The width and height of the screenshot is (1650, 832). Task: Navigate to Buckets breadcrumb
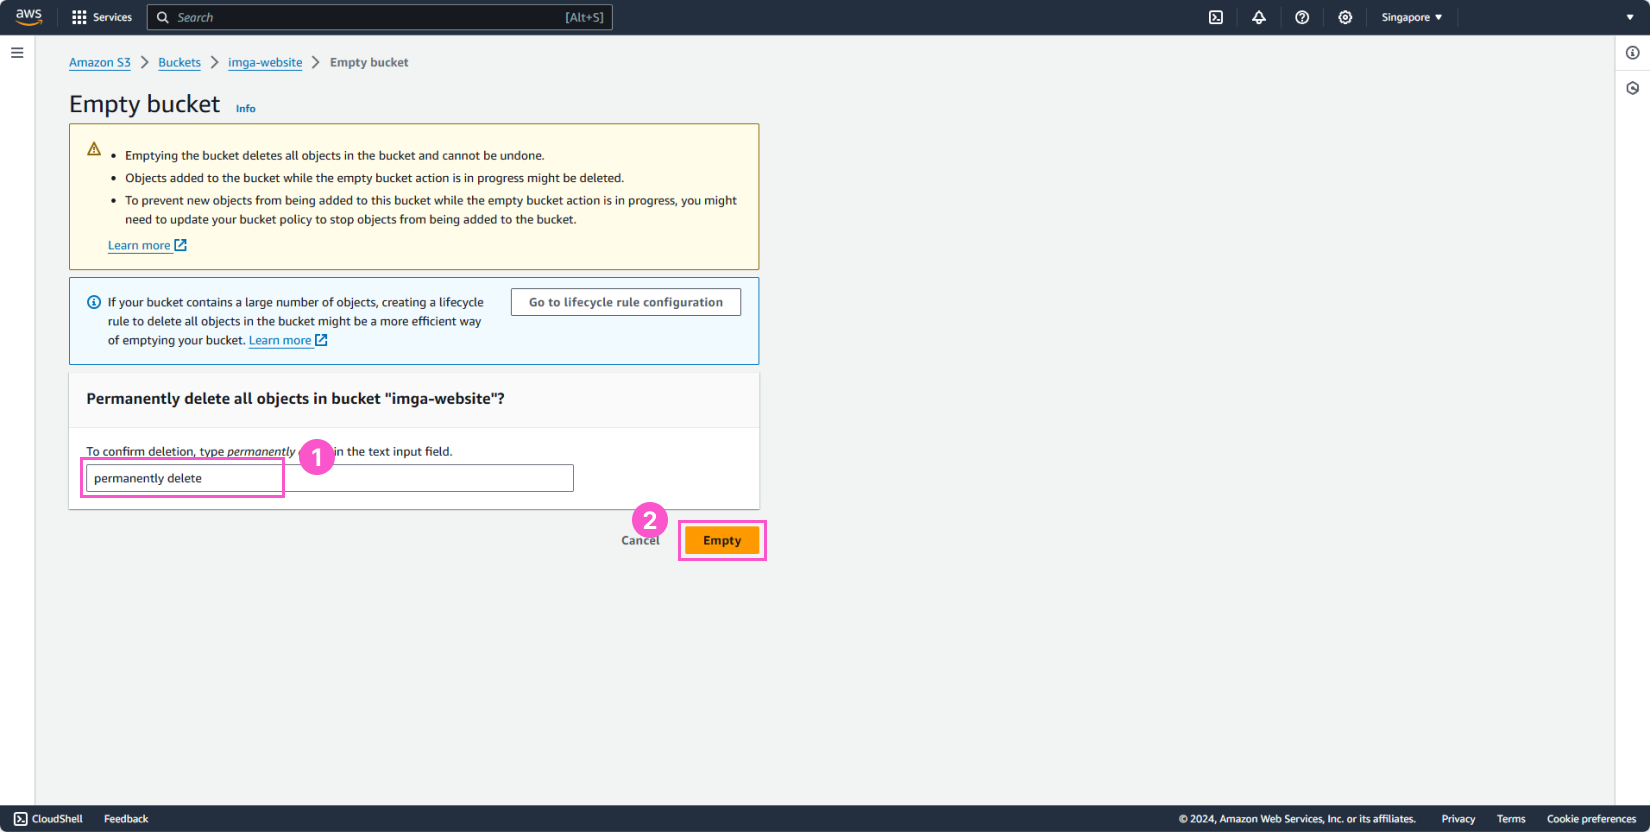tap(179, 62)
